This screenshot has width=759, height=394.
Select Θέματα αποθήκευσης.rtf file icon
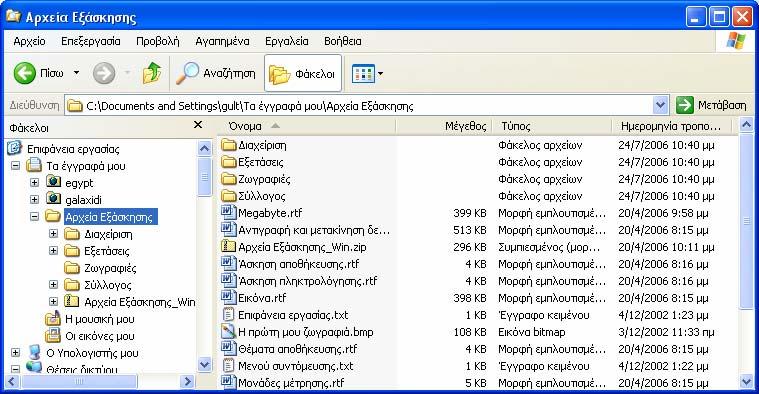pos(228,349)
